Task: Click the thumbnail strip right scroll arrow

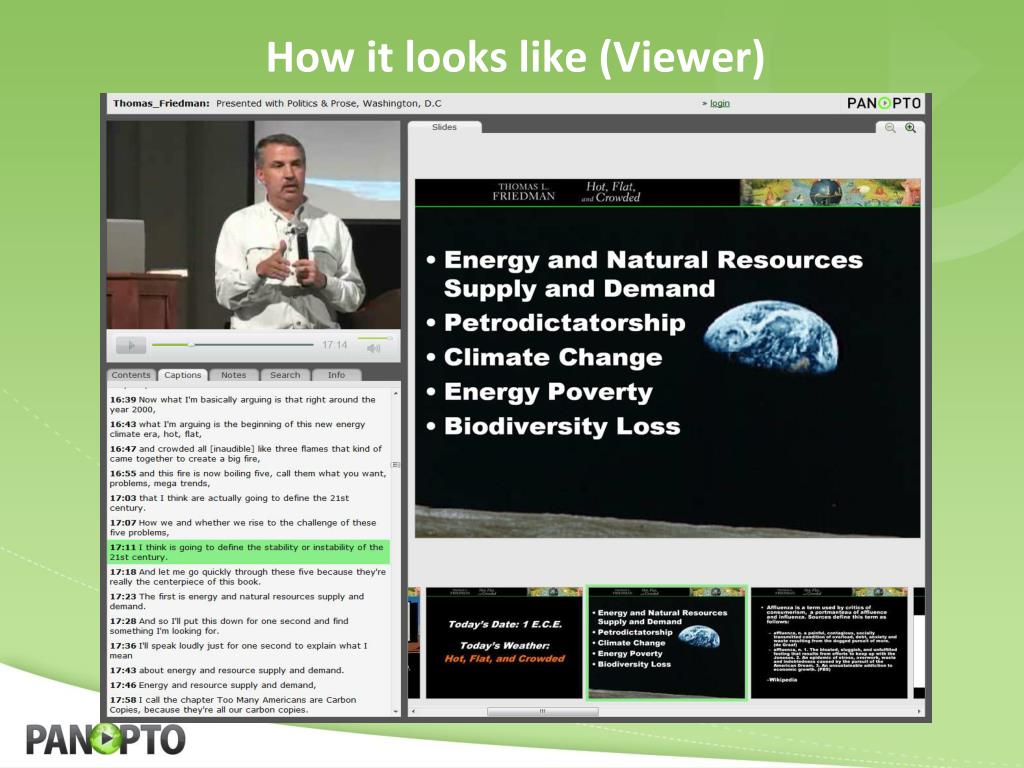Action: (x=919, y=711)
